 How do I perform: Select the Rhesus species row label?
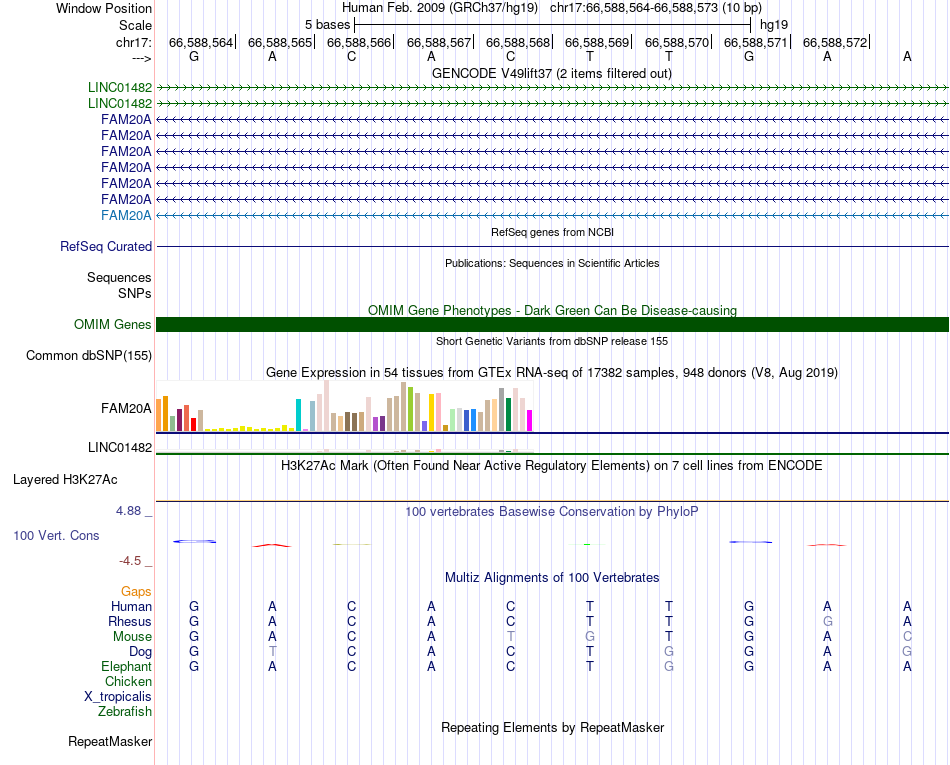130,621
